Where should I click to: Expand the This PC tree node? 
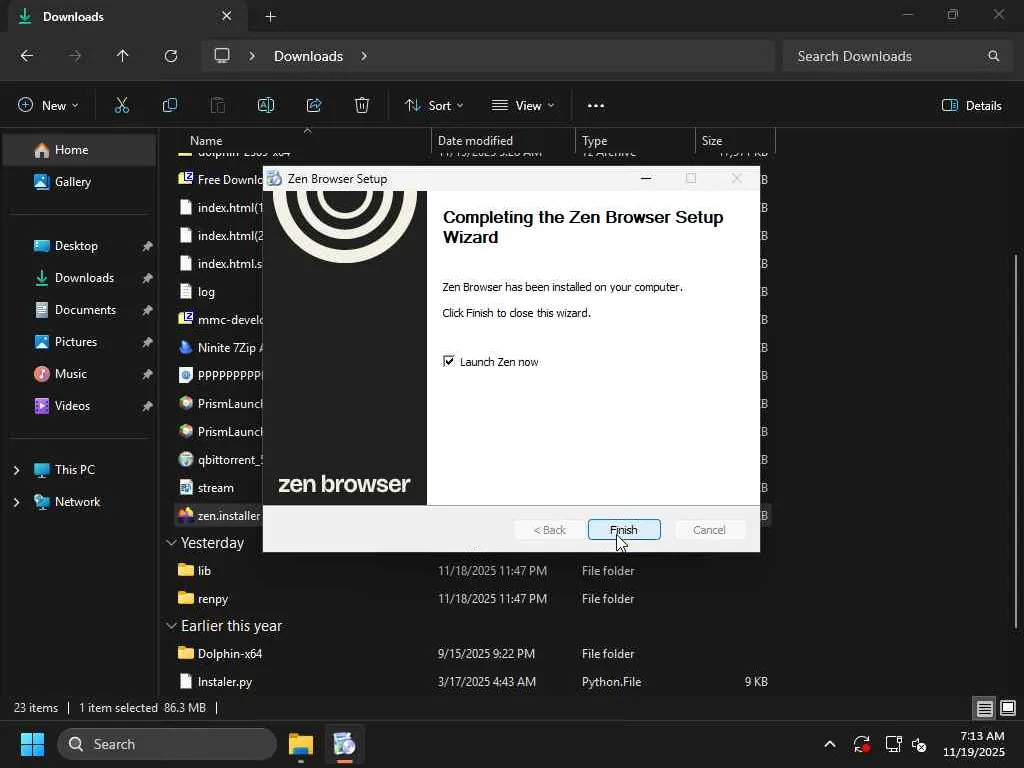[x=16, y=470]
